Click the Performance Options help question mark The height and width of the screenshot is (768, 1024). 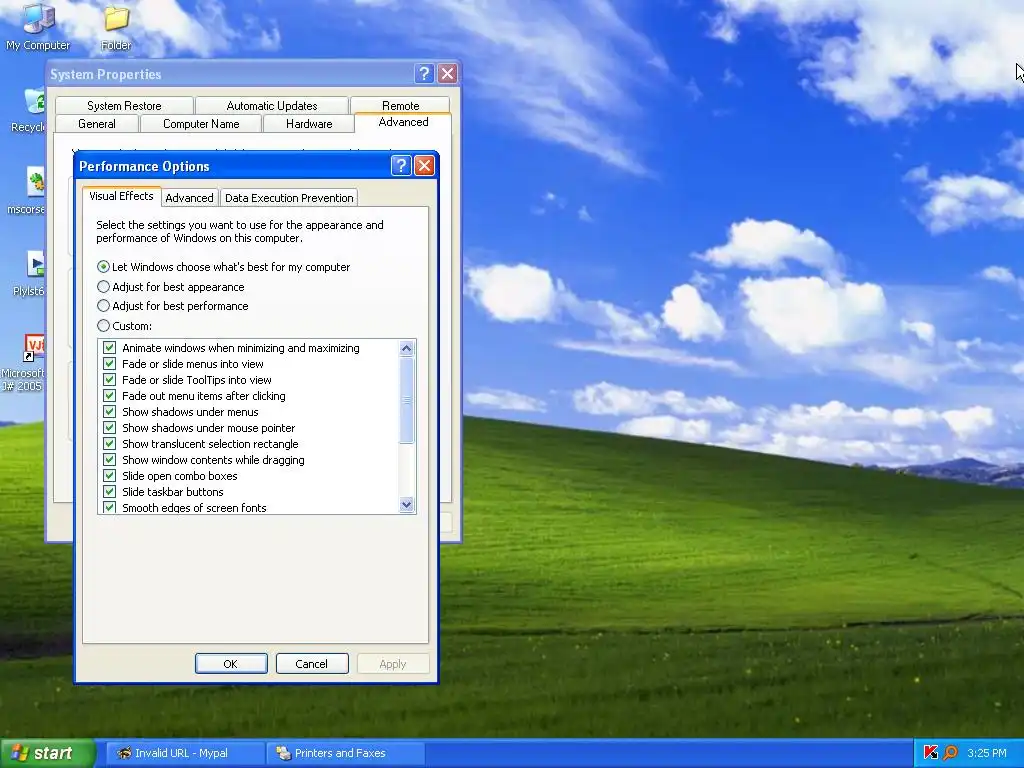401,166
